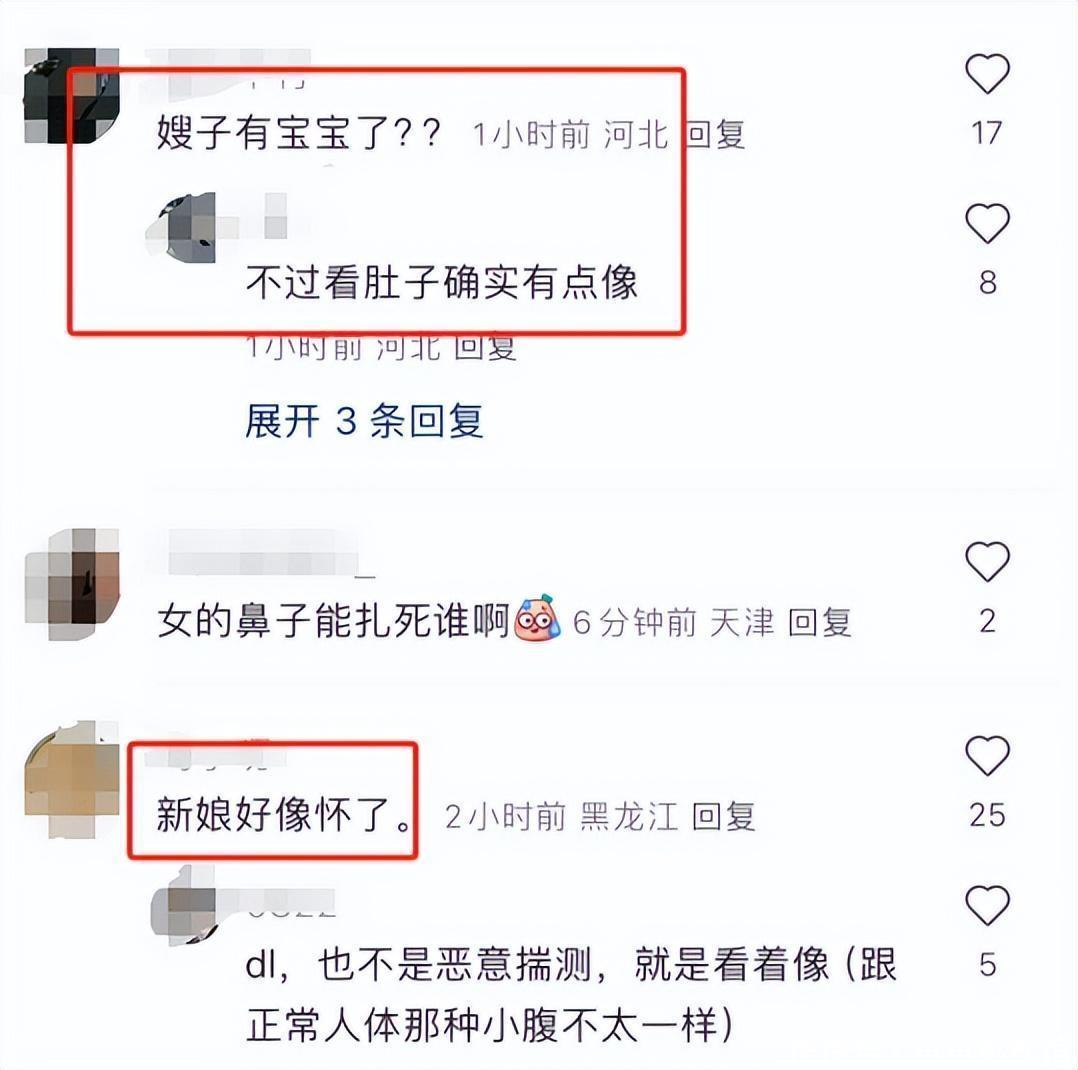This screenshot has width=1078, height=1070.
Task: Tap the heart on 女的鼻子能扎死谁啊 comment
Action: [x=987, y=561]
